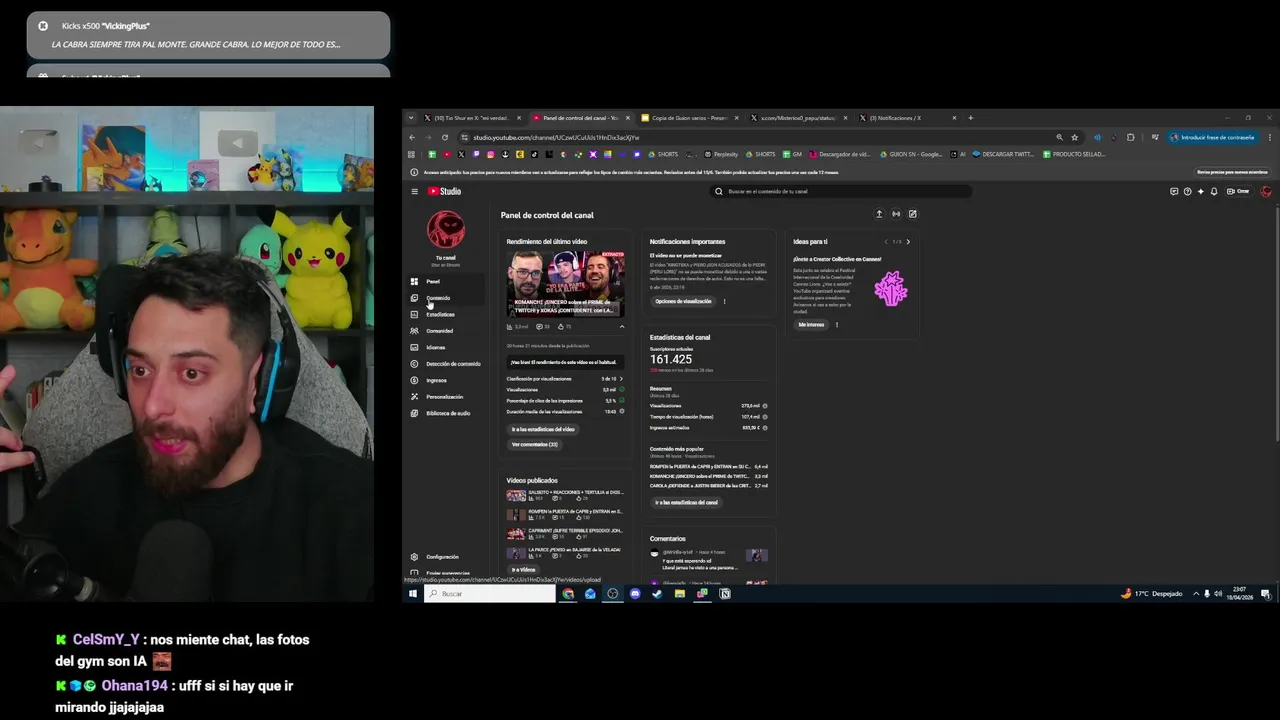Open a new browser tab

click(970, 118)
